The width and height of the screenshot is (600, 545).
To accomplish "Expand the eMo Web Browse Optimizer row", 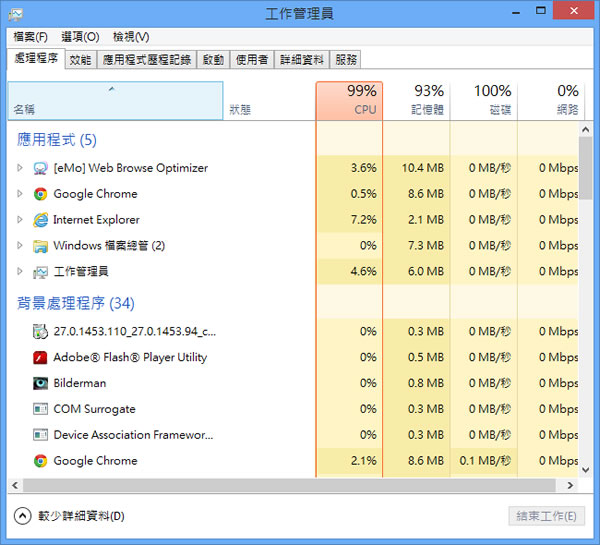I will point(20,168).
